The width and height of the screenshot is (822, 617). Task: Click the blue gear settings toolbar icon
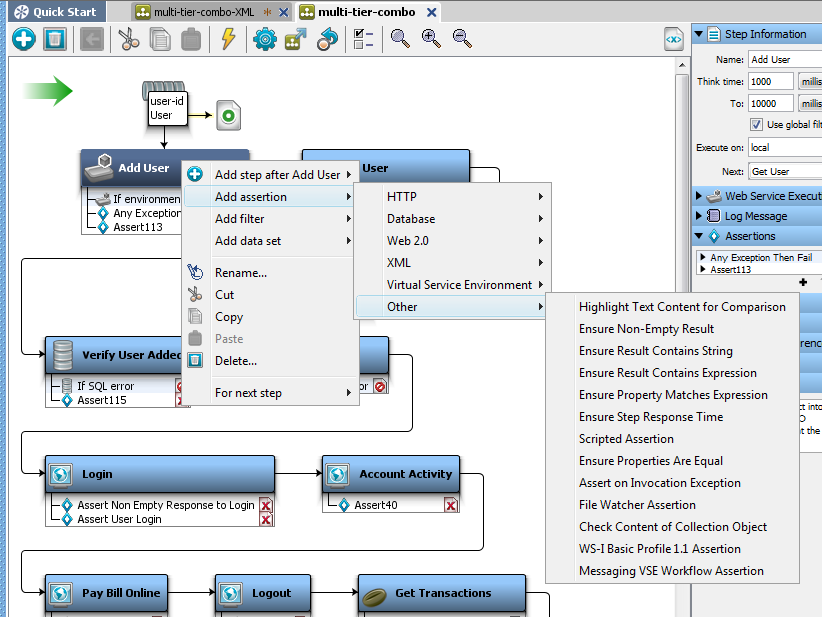click(x=264, y=39)
